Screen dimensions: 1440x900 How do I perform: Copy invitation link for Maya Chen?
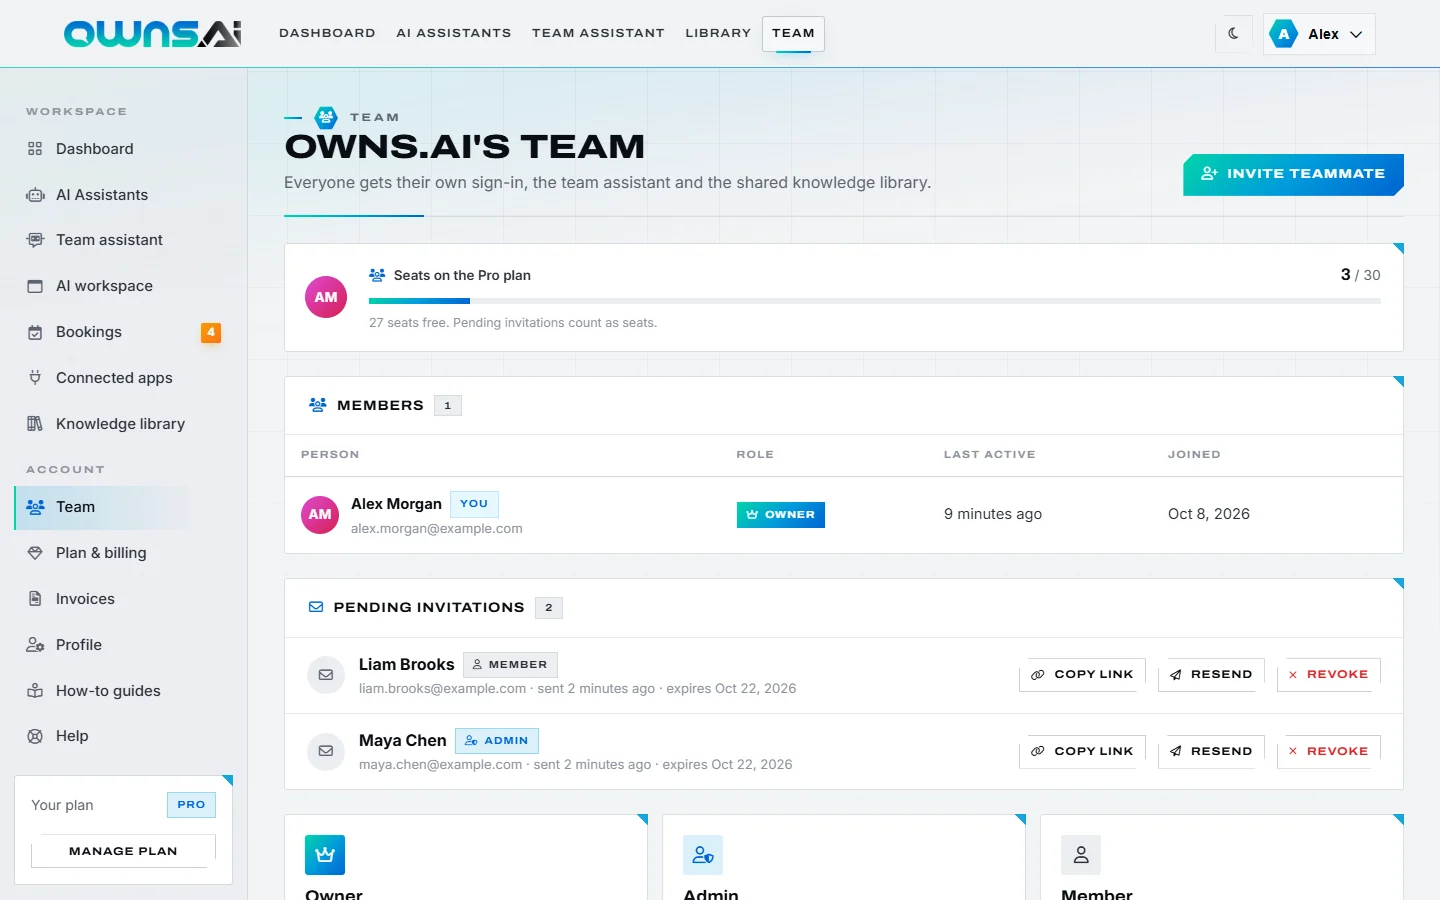(1083, 752)
